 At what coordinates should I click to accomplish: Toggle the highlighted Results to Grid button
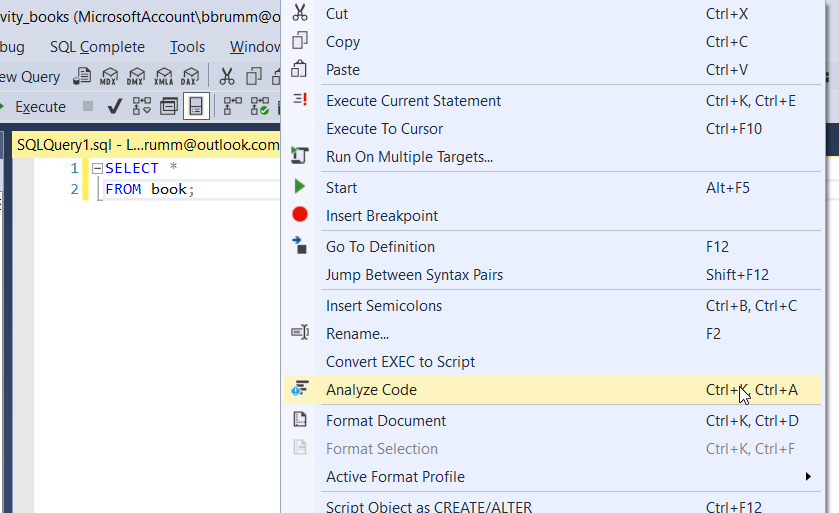[196, 106]
